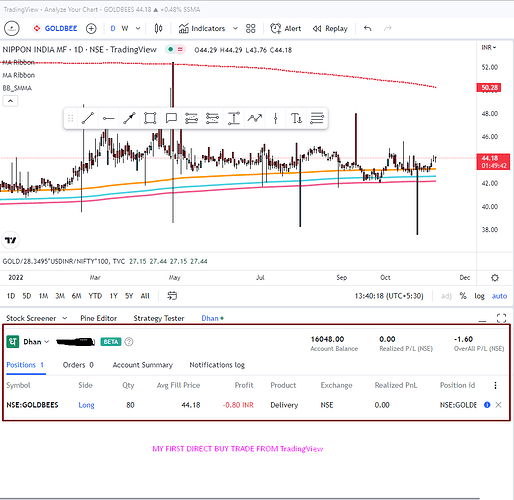Open the go to date icon
Screen dimensions: 514x500
tap(172, 296)
